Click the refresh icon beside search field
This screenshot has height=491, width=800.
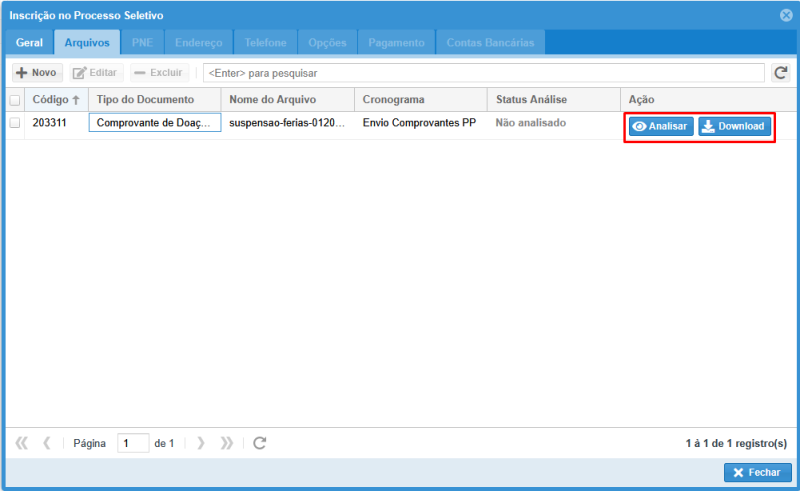pos(781,73)
